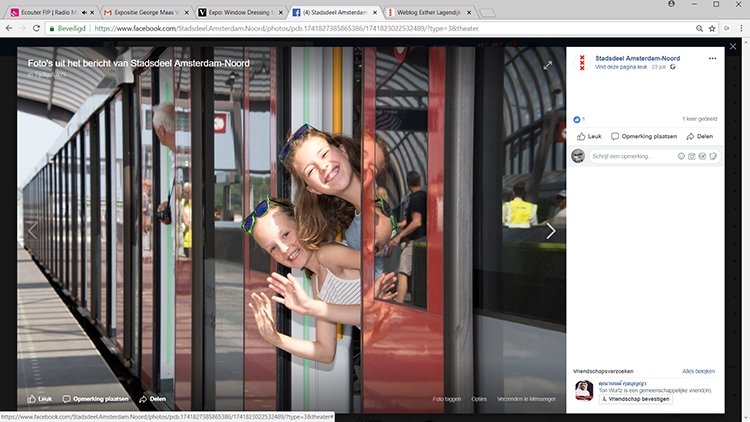Open the Tijdlijnfoto's album link
This screenshot has height=422, width=750.
pyautogui.click(x=50, y=75)
